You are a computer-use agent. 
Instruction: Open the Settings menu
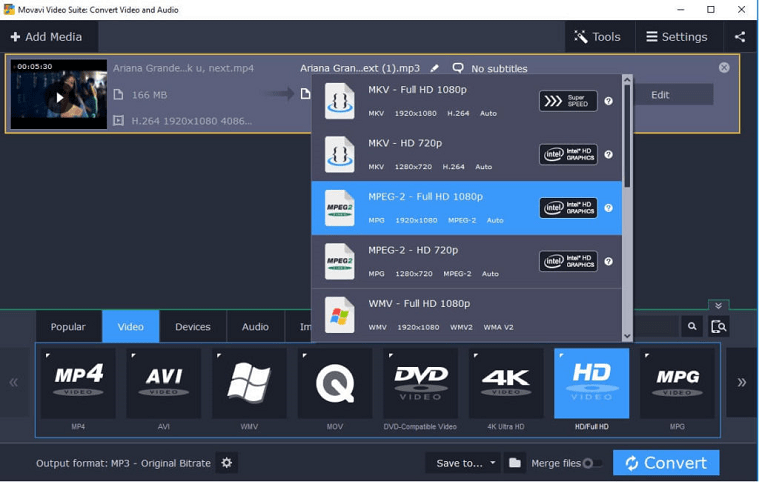(677, 37)
